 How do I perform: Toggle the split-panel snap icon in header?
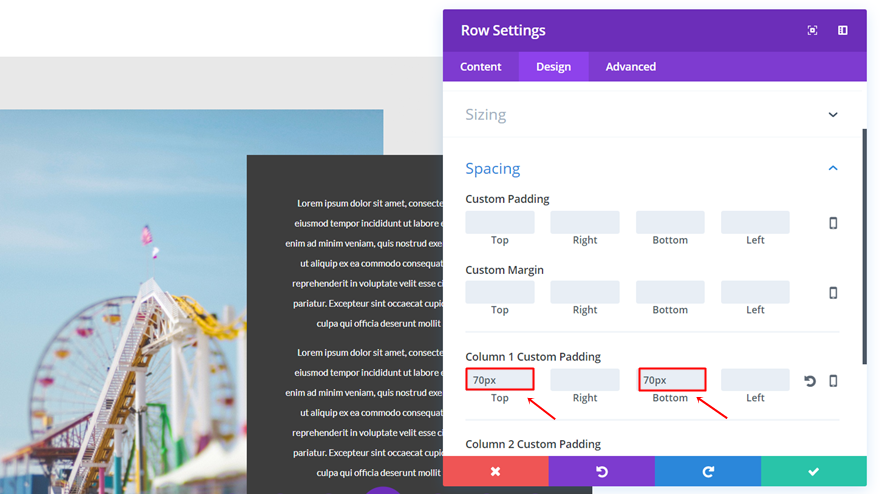coord(842,30)
